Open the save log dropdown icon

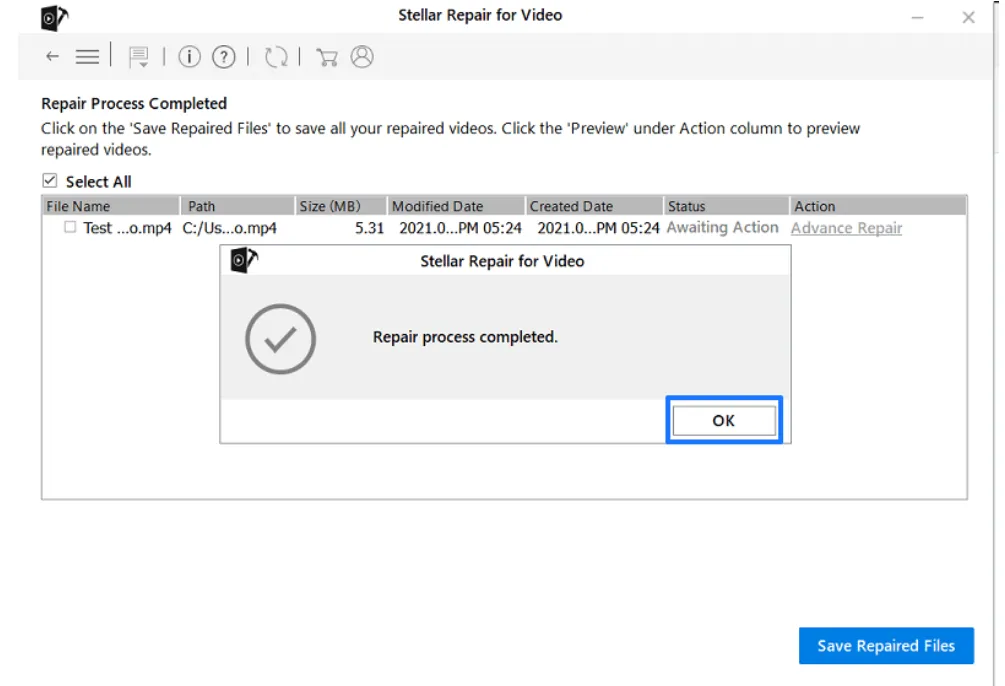138,57
